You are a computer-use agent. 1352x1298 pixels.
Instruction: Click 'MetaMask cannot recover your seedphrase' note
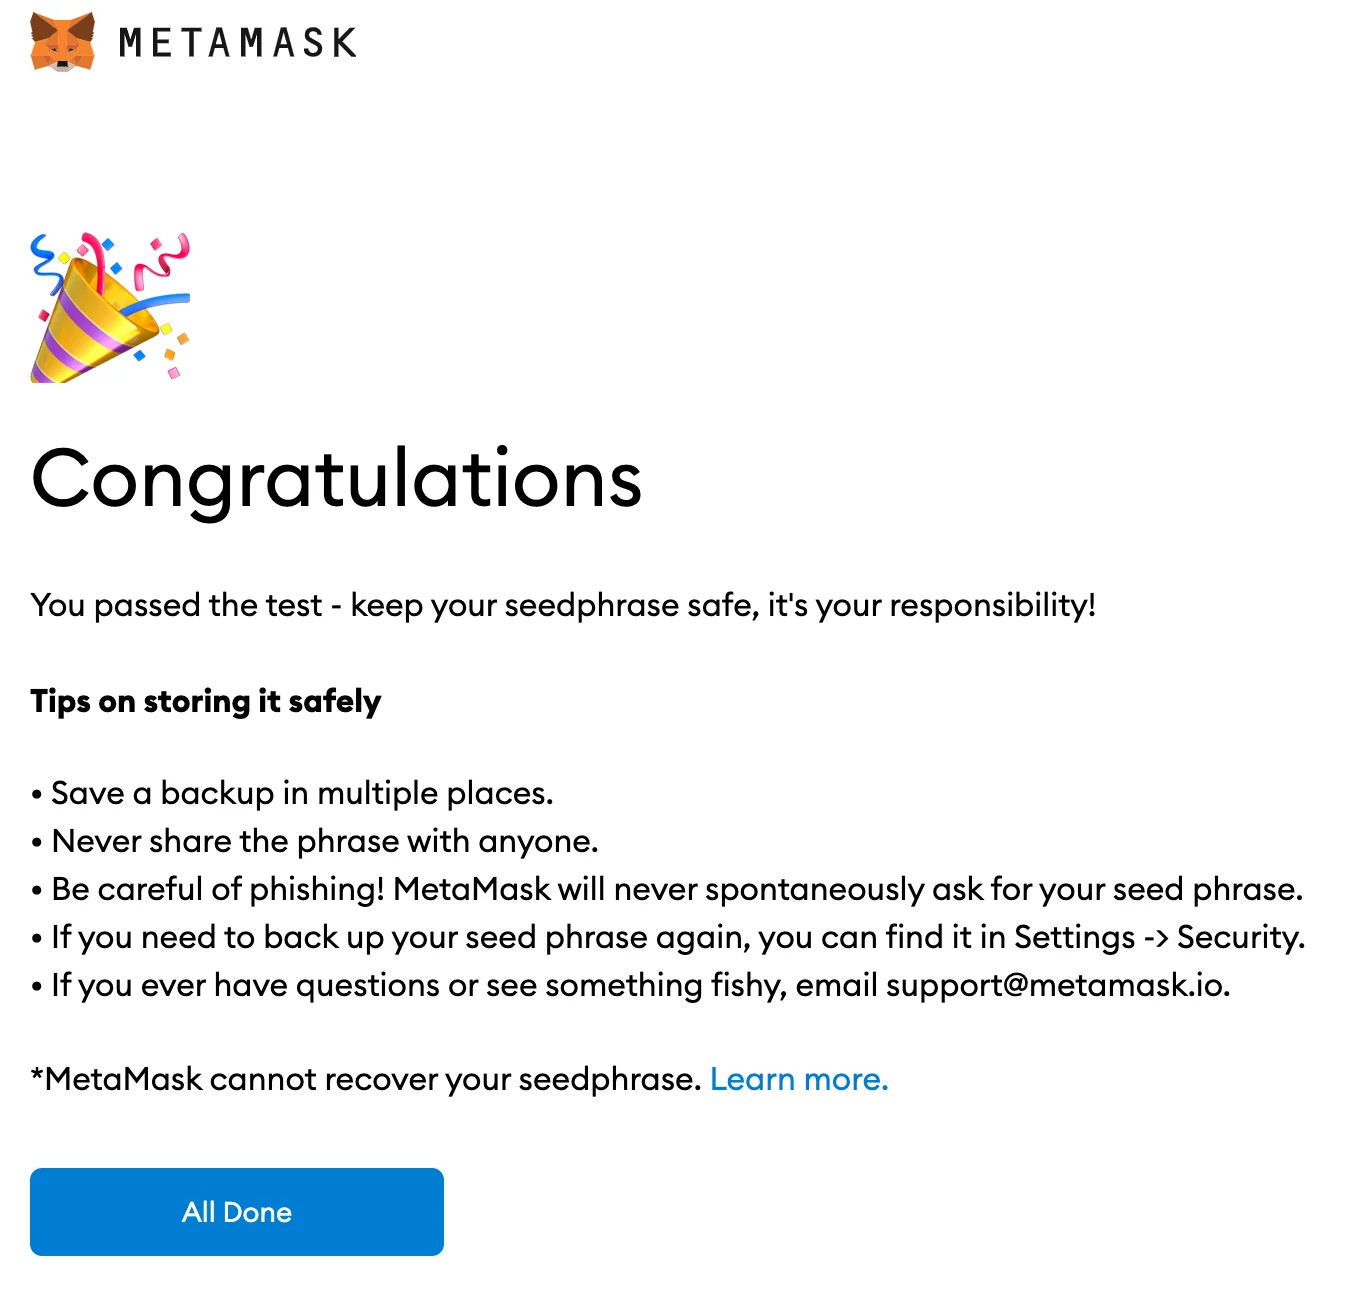[x=366, y=1079]
